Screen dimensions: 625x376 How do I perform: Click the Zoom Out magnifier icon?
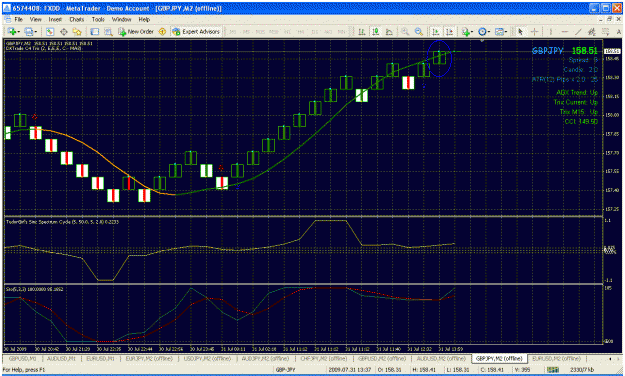419,31
